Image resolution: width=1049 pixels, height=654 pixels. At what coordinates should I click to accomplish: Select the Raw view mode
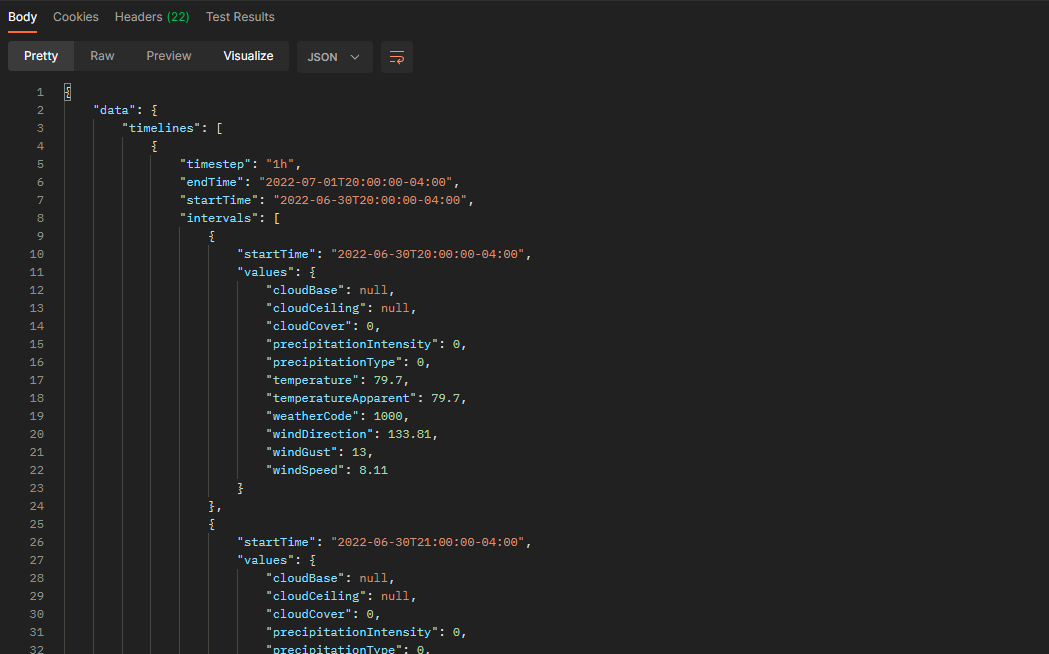[102, 56]
